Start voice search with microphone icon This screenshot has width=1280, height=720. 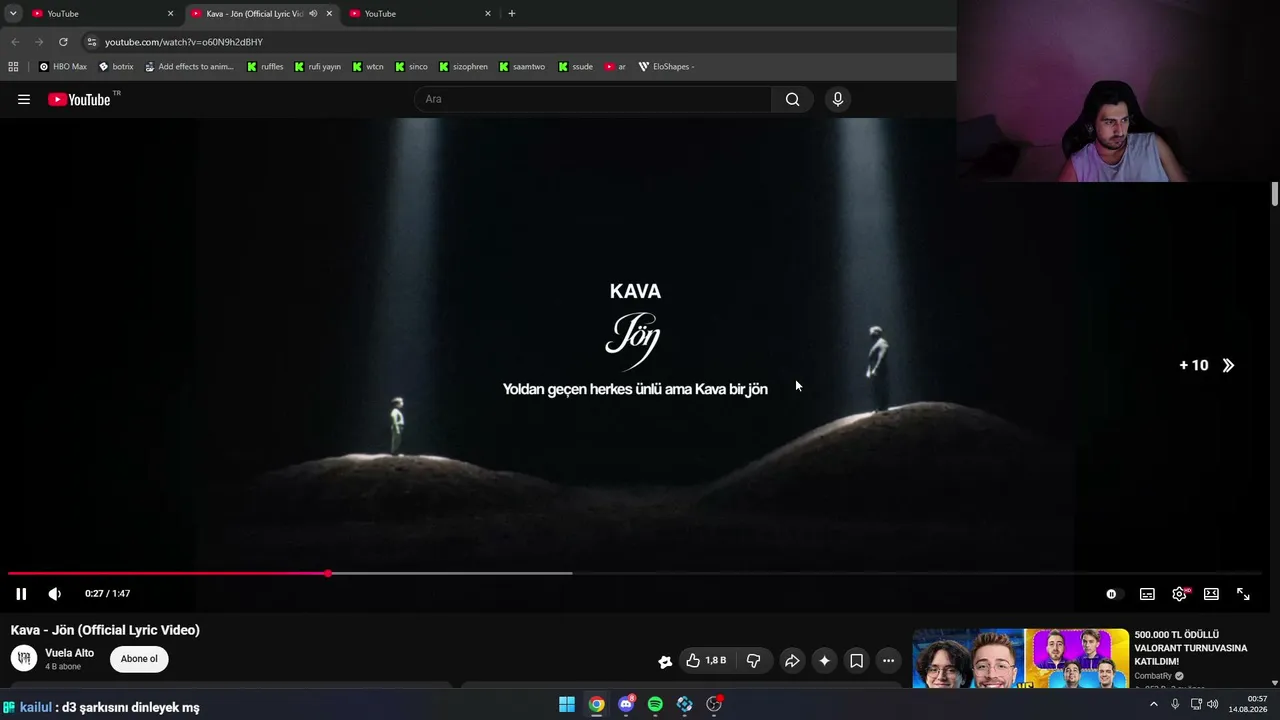tap(838, 99)
